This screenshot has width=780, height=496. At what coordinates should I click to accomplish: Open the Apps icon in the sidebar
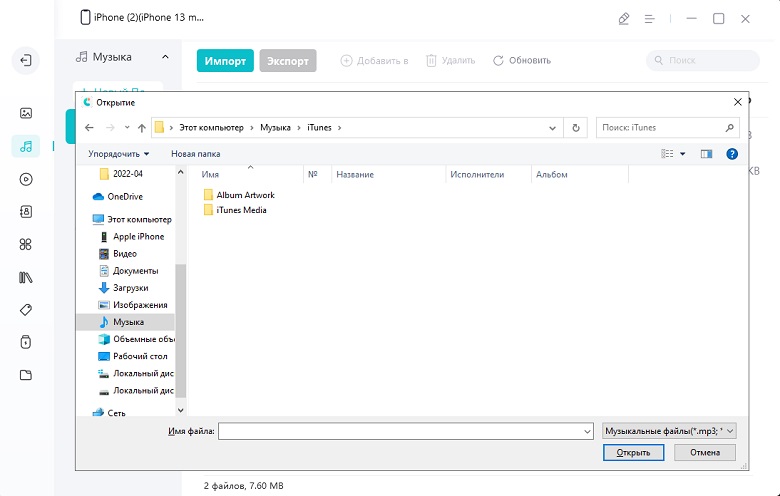pos(26,244)
